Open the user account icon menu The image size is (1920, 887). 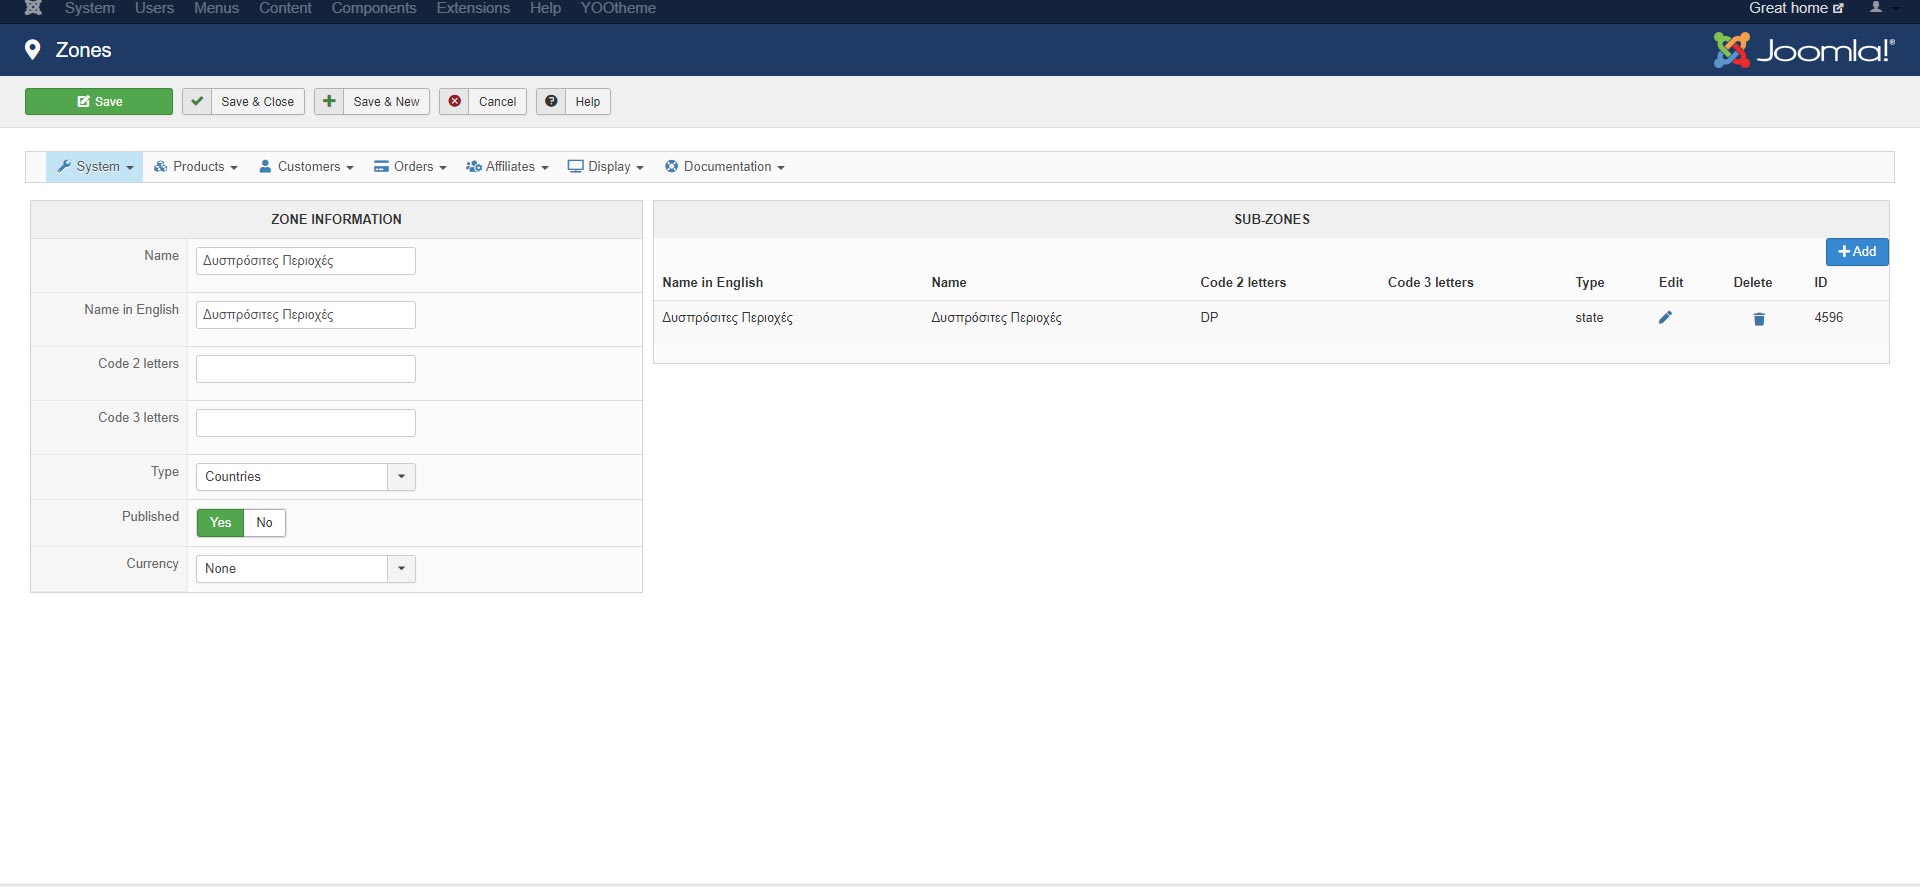(x=1881, y=8)
